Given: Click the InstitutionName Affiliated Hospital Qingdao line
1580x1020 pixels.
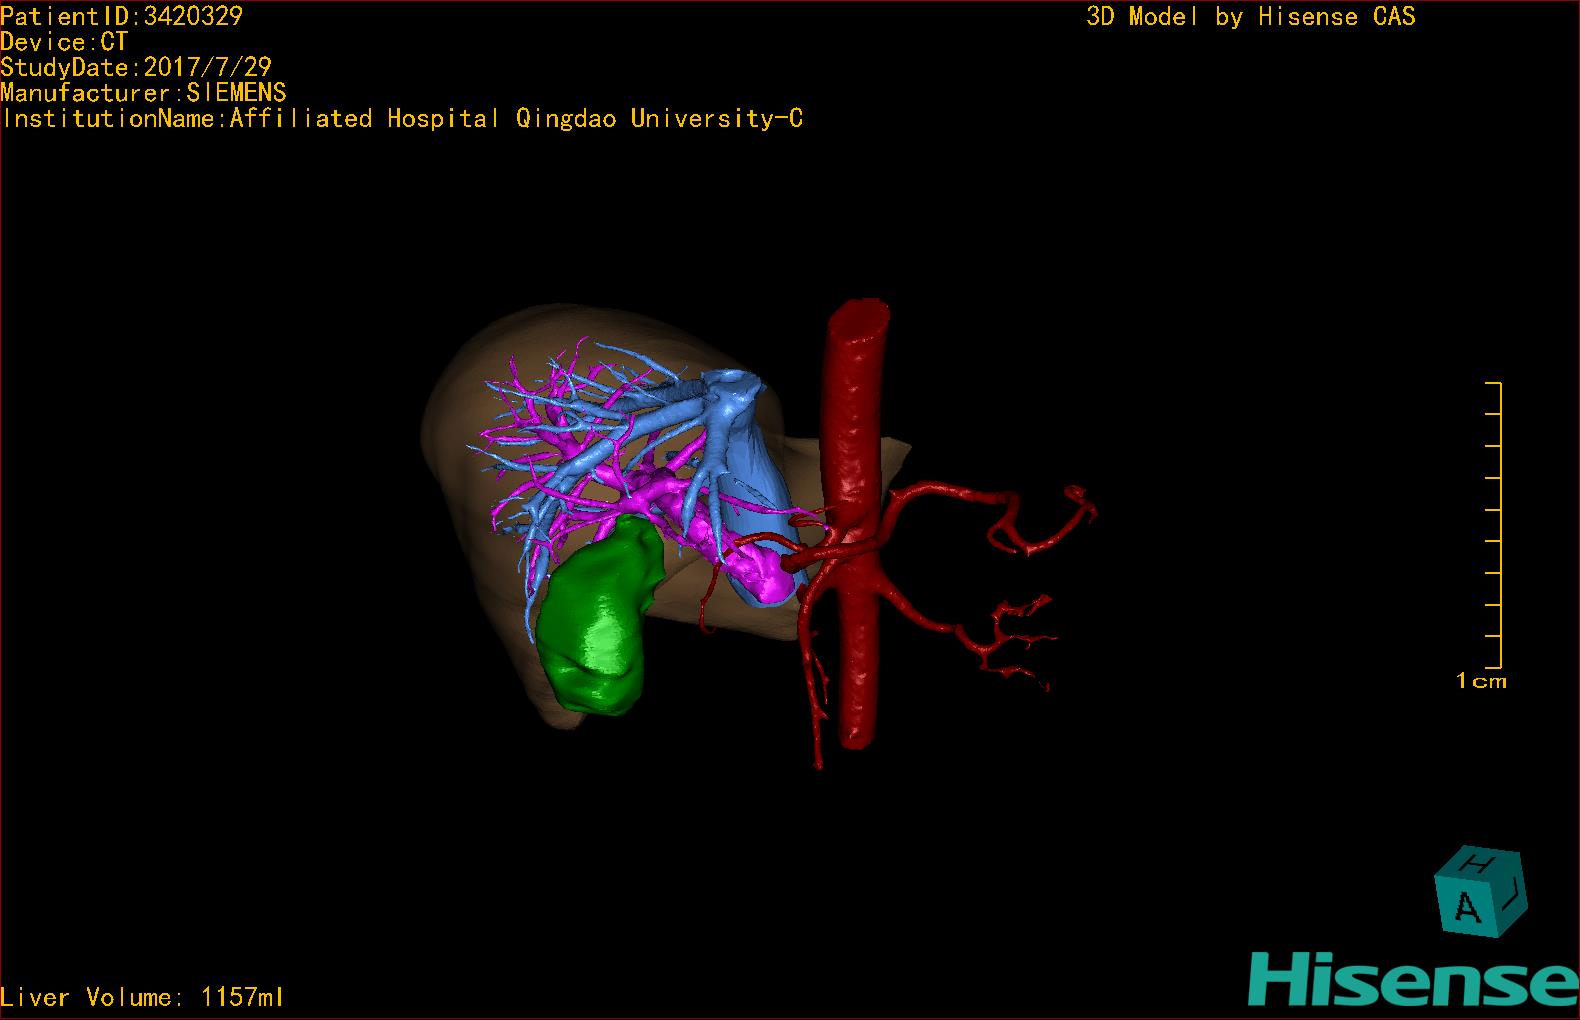Looking at the screenshot, I should click(402, 119).
